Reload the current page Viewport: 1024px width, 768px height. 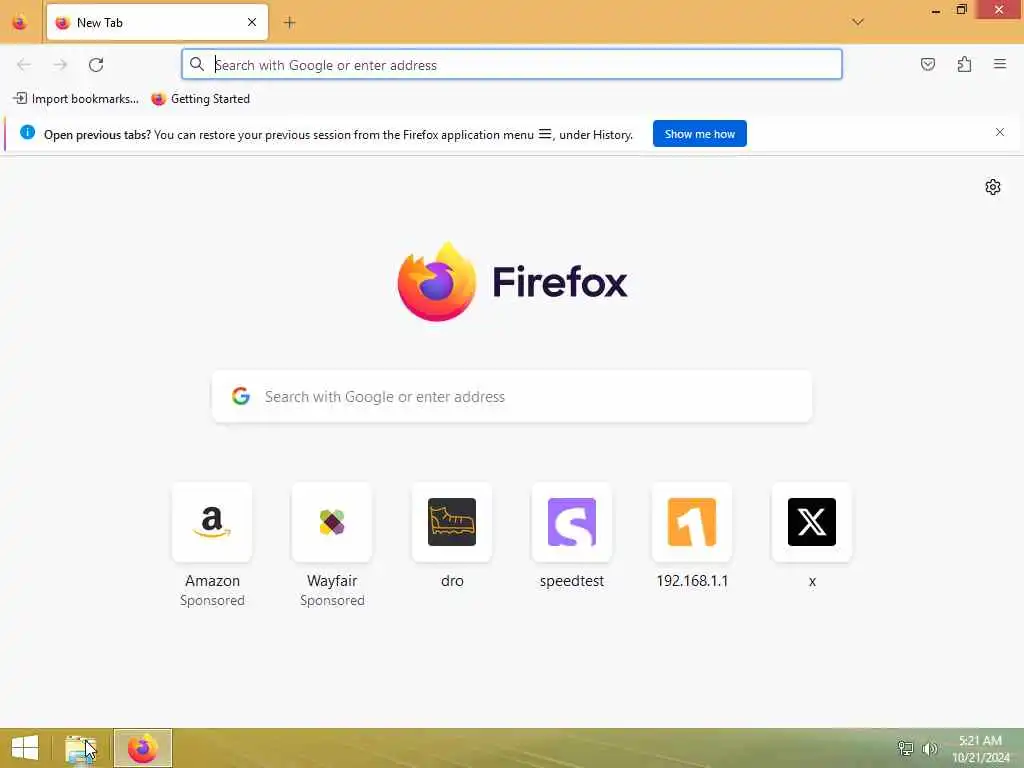(x=96, y=65)
